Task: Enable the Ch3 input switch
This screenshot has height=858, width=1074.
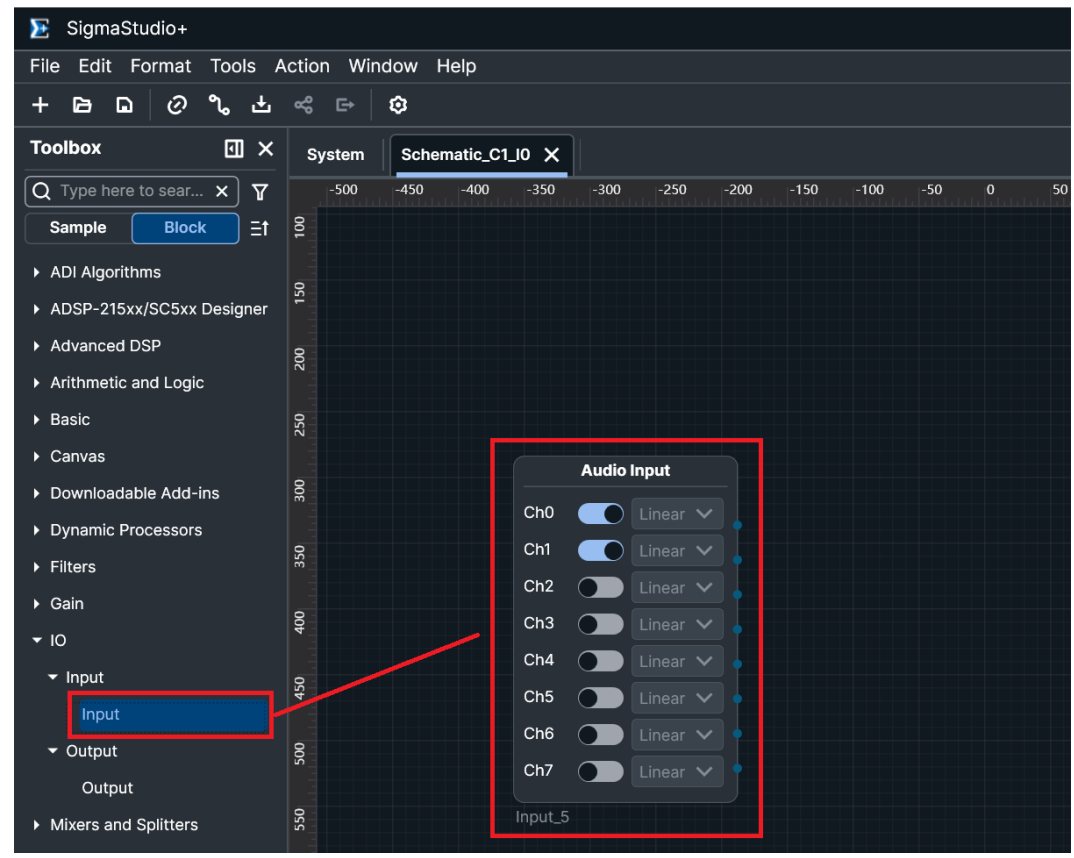Action: pyautogui.click(x=601, y=624)
